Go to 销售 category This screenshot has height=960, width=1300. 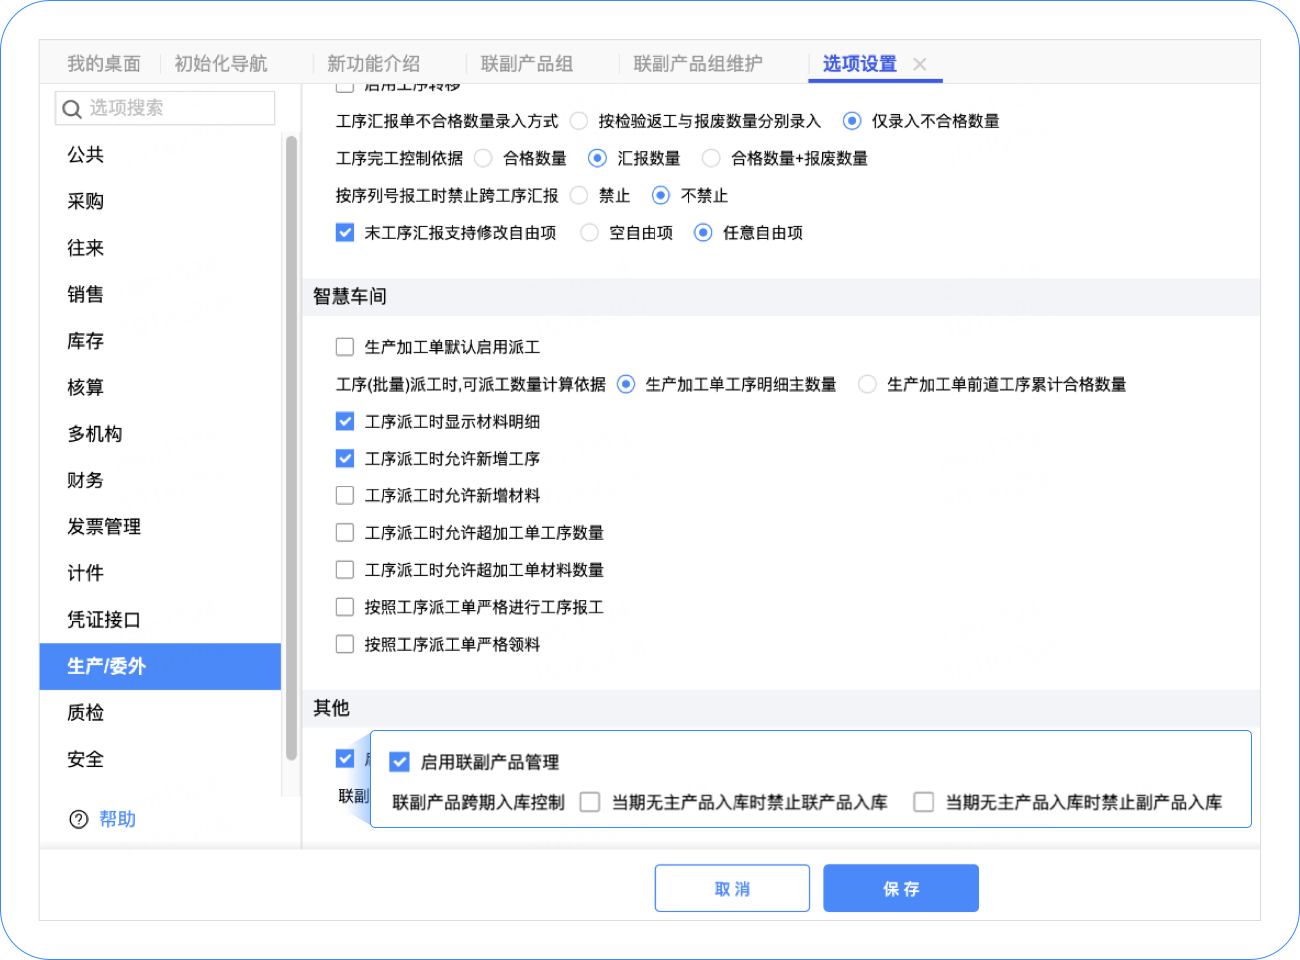(x=160, y=294)
